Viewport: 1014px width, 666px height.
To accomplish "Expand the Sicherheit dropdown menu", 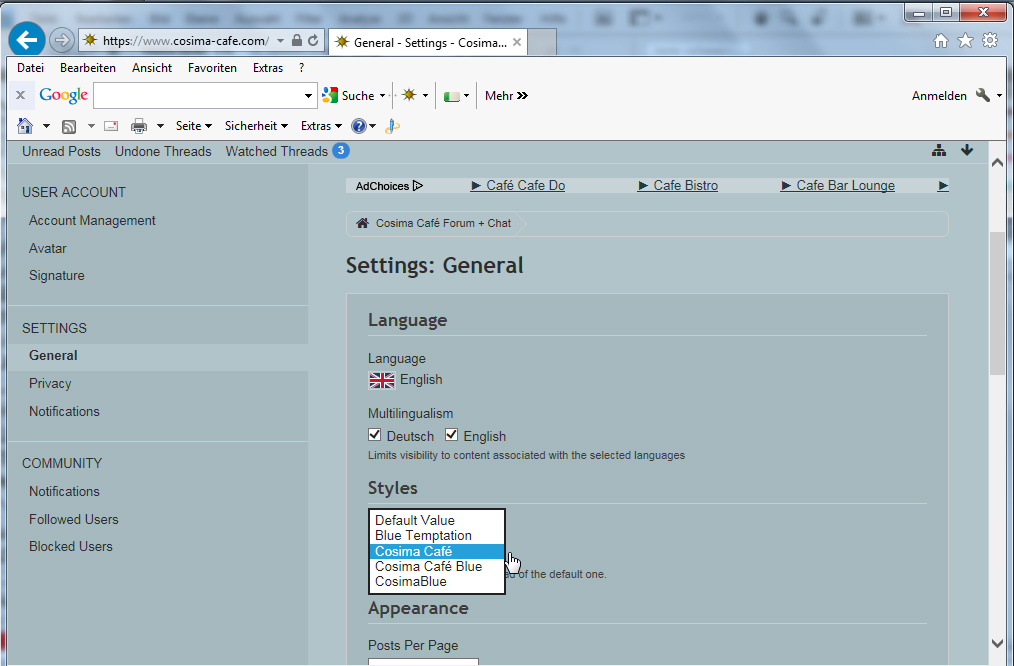I will coord(256,126).
